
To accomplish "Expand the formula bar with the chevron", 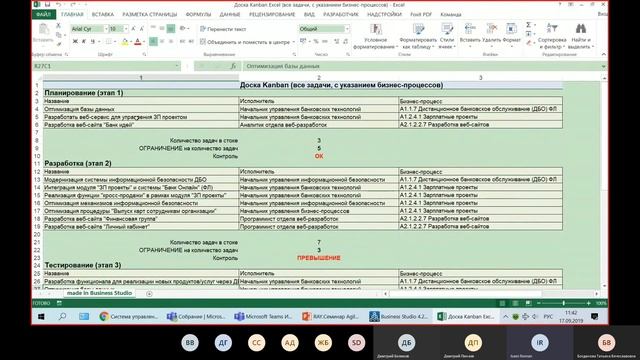I will pyautogui.click(x=603, y=66).
